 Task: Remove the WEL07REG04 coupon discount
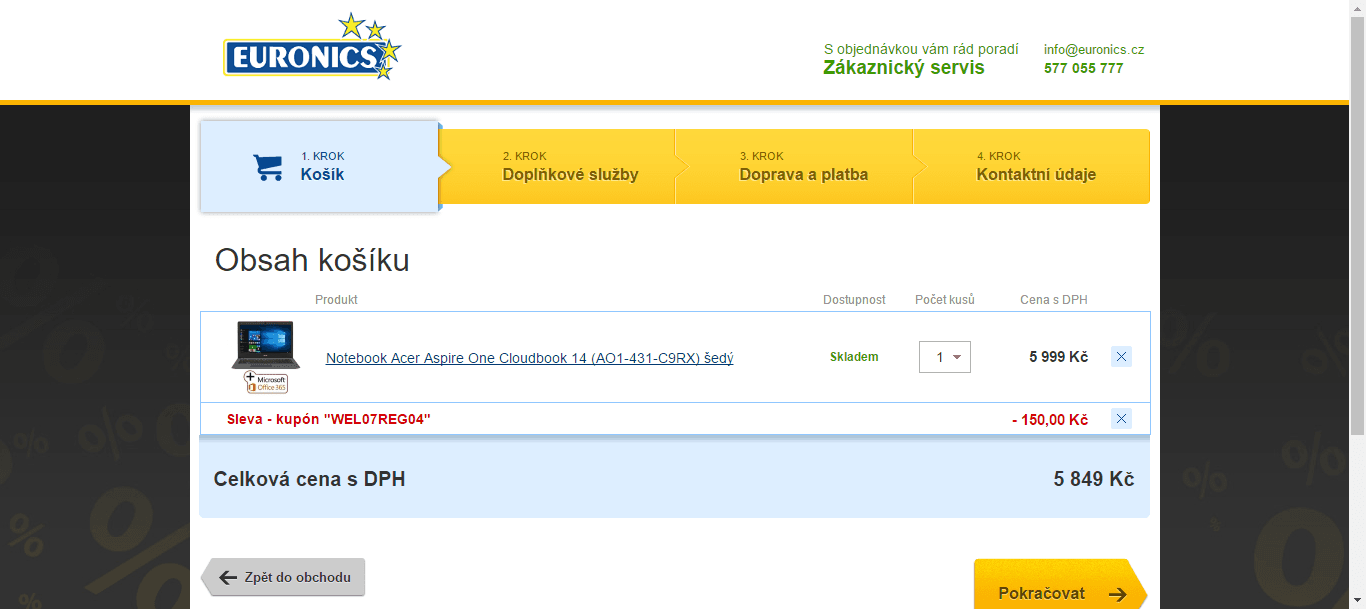(1121, 419)
